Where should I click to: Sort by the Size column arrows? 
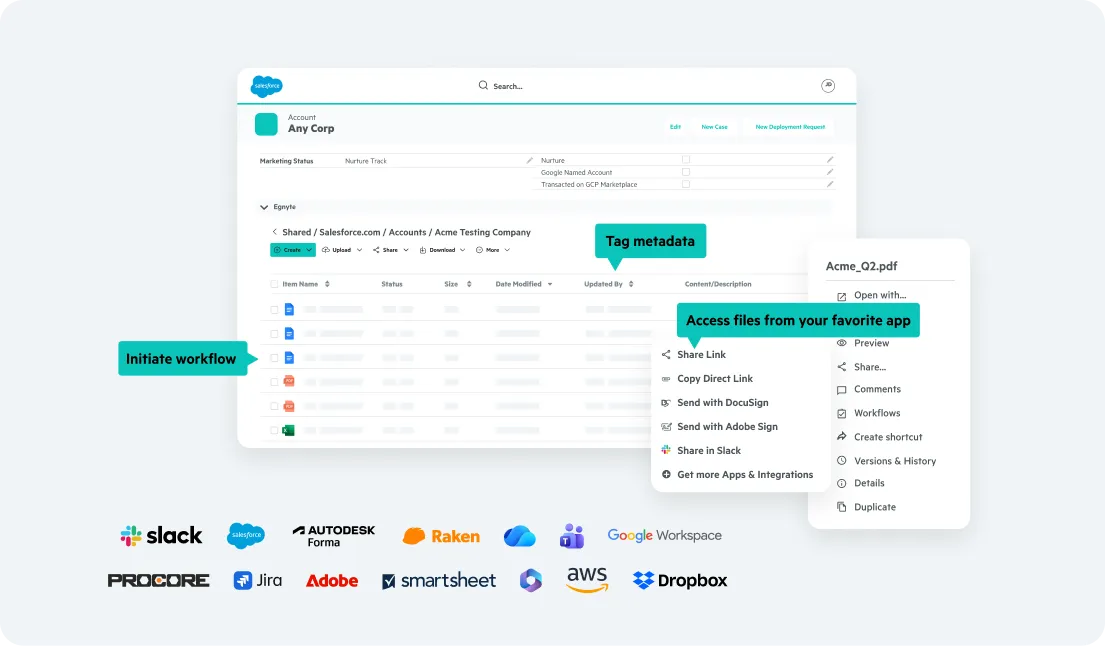click(469, 285)
